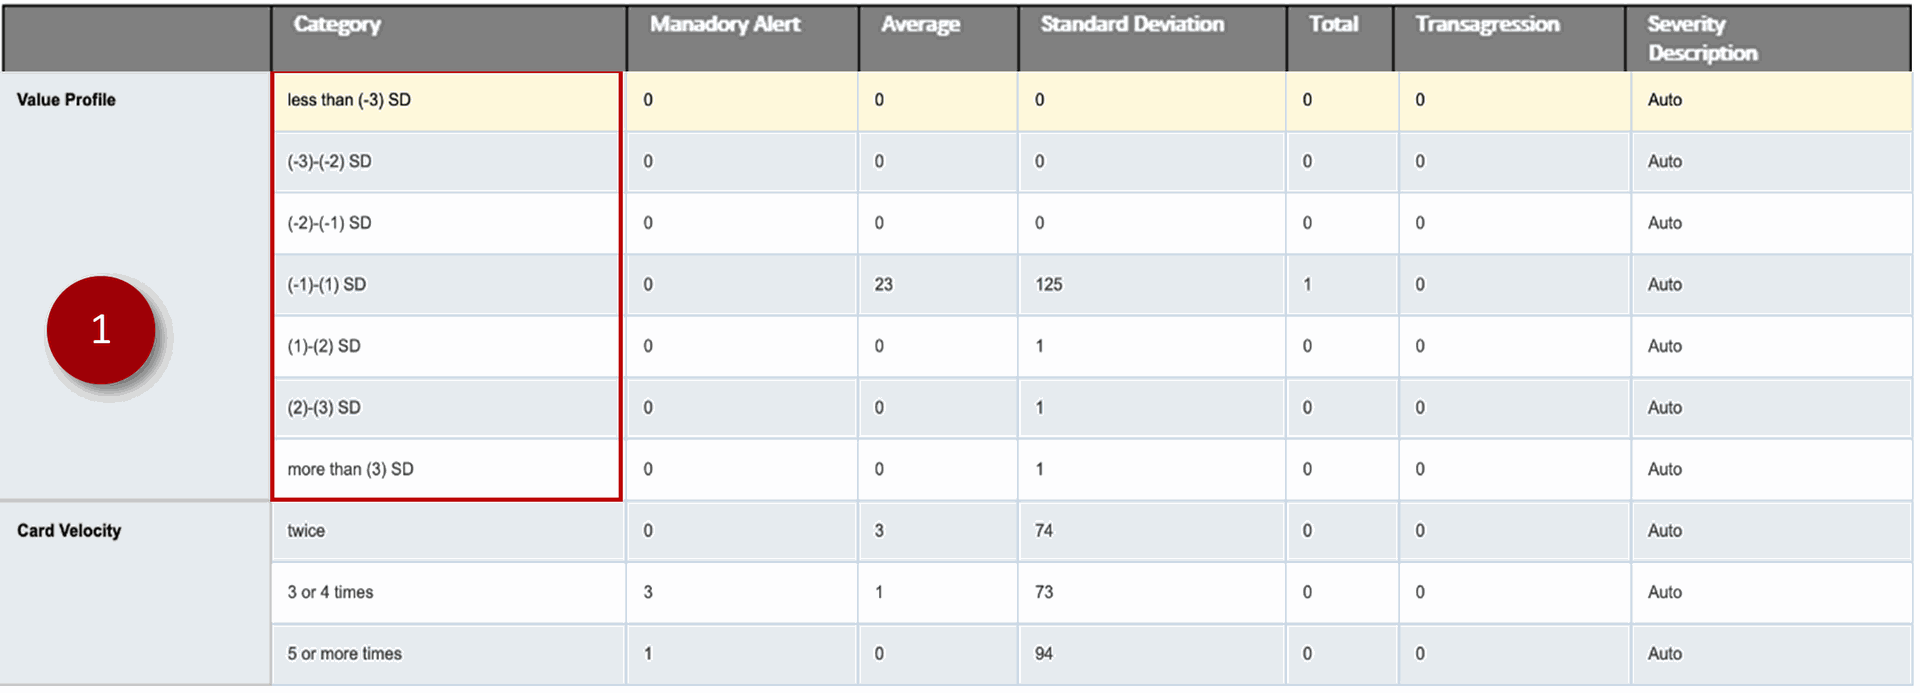This screenshot has height=693, width=1920.
Task: Click the "more than (3) SD" category cell
Action: (x=350, y=470)
